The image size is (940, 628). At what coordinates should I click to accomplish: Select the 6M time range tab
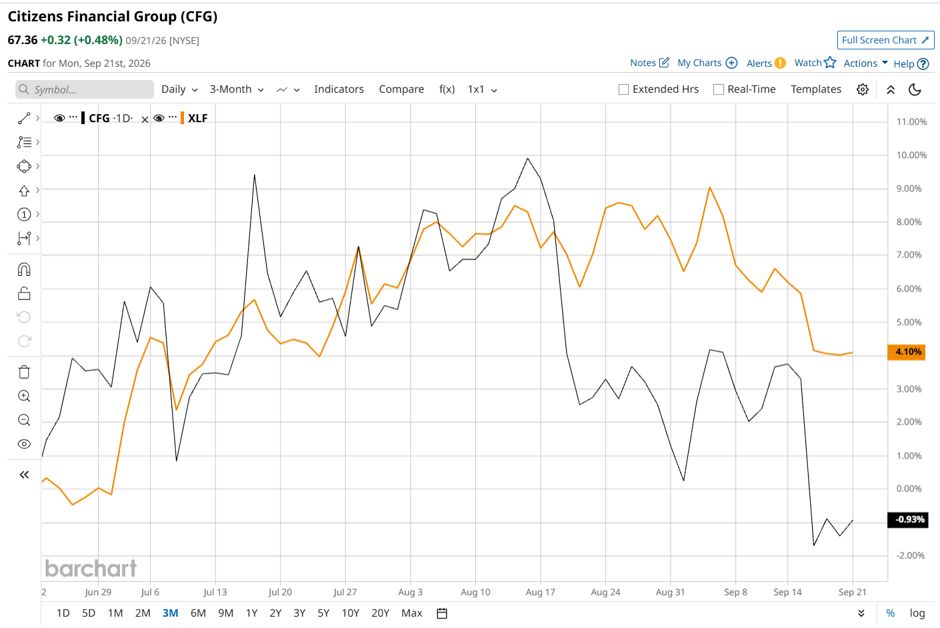[x=198, y=613]
